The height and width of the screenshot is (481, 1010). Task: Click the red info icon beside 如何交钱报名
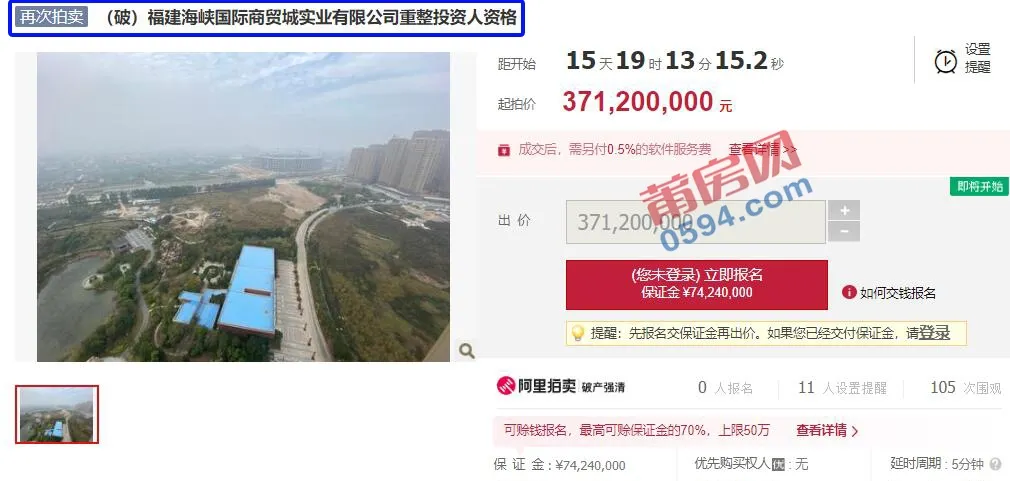(x=849, y=292)
